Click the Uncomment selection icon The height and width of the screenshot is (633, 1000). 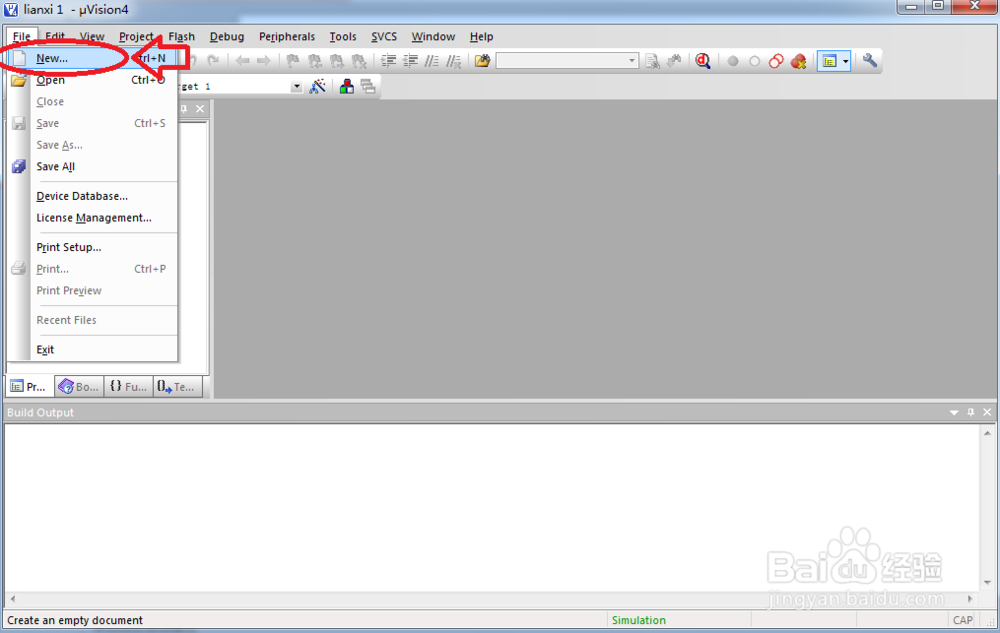[453, 61]
